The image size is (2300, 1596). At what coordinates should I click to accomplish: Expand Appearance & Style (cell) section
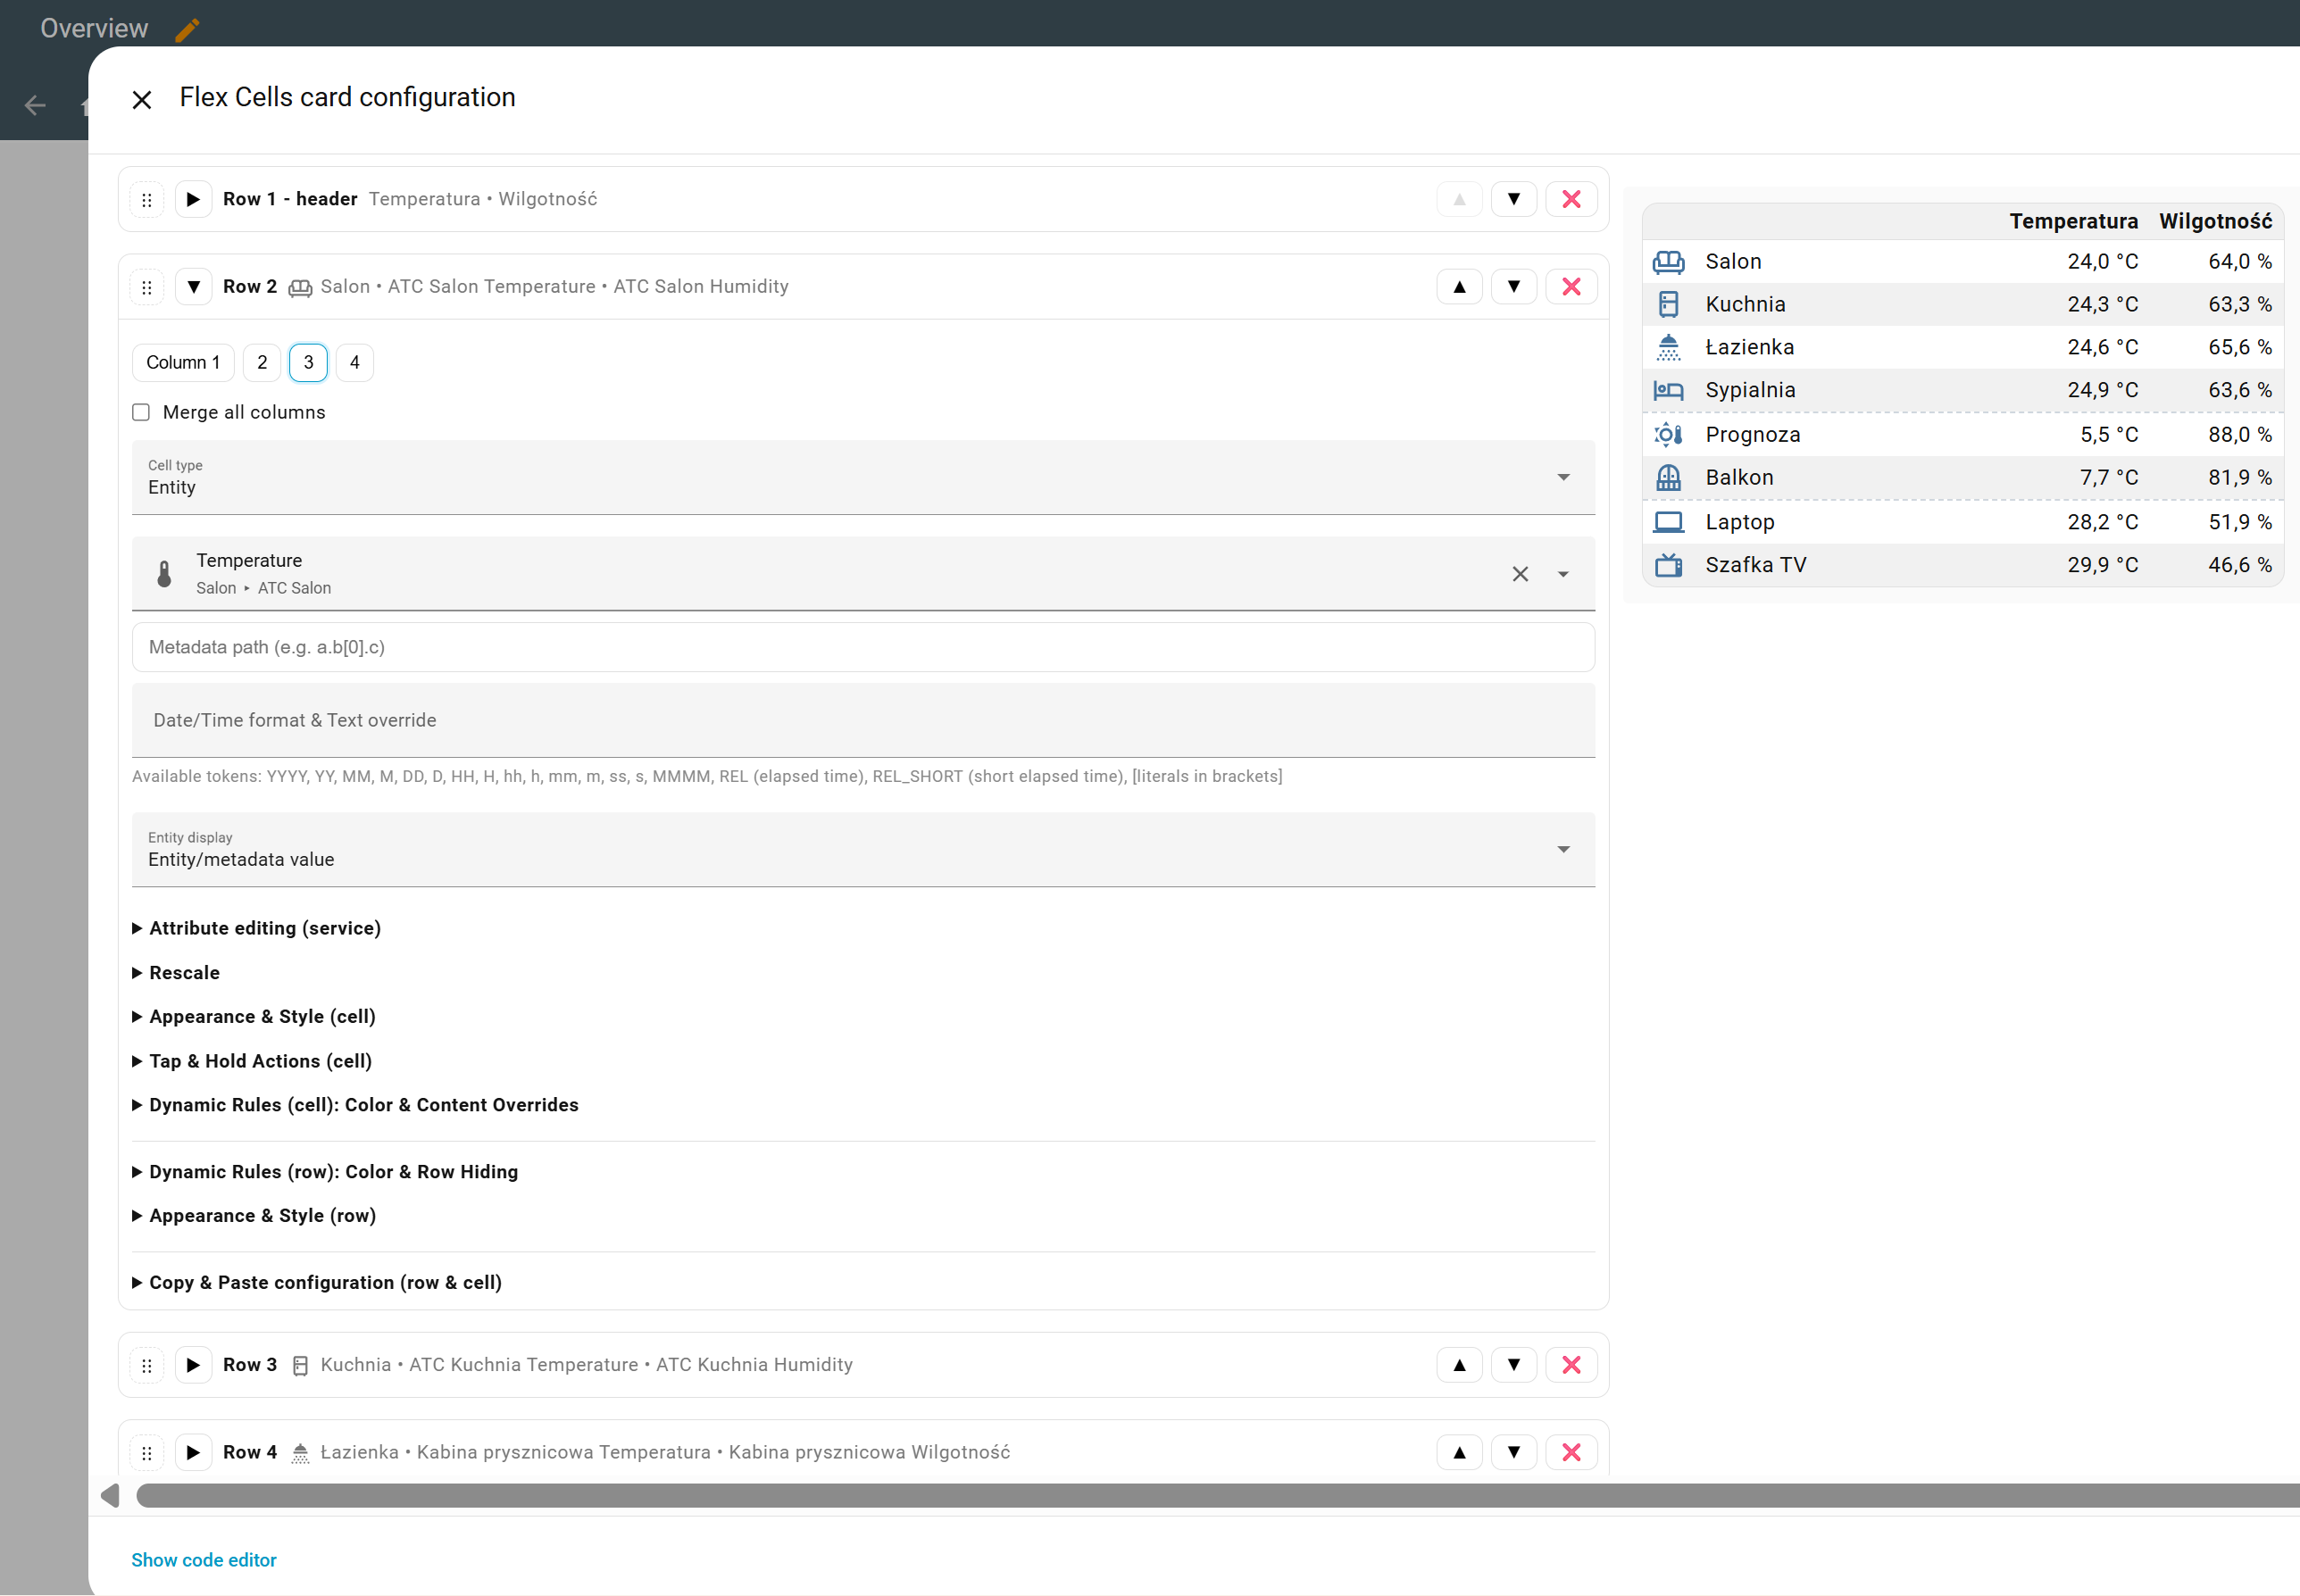coord(262,1017)
